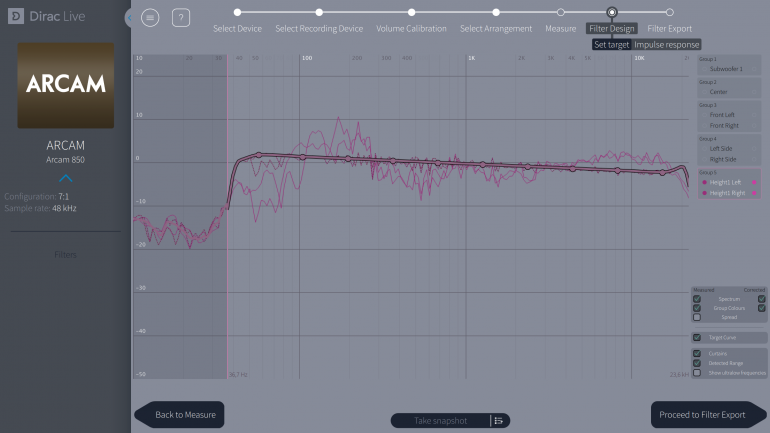Uncheck the Target Curve checkbox
This screenshot has height=433, width=770.
(697, 338)
